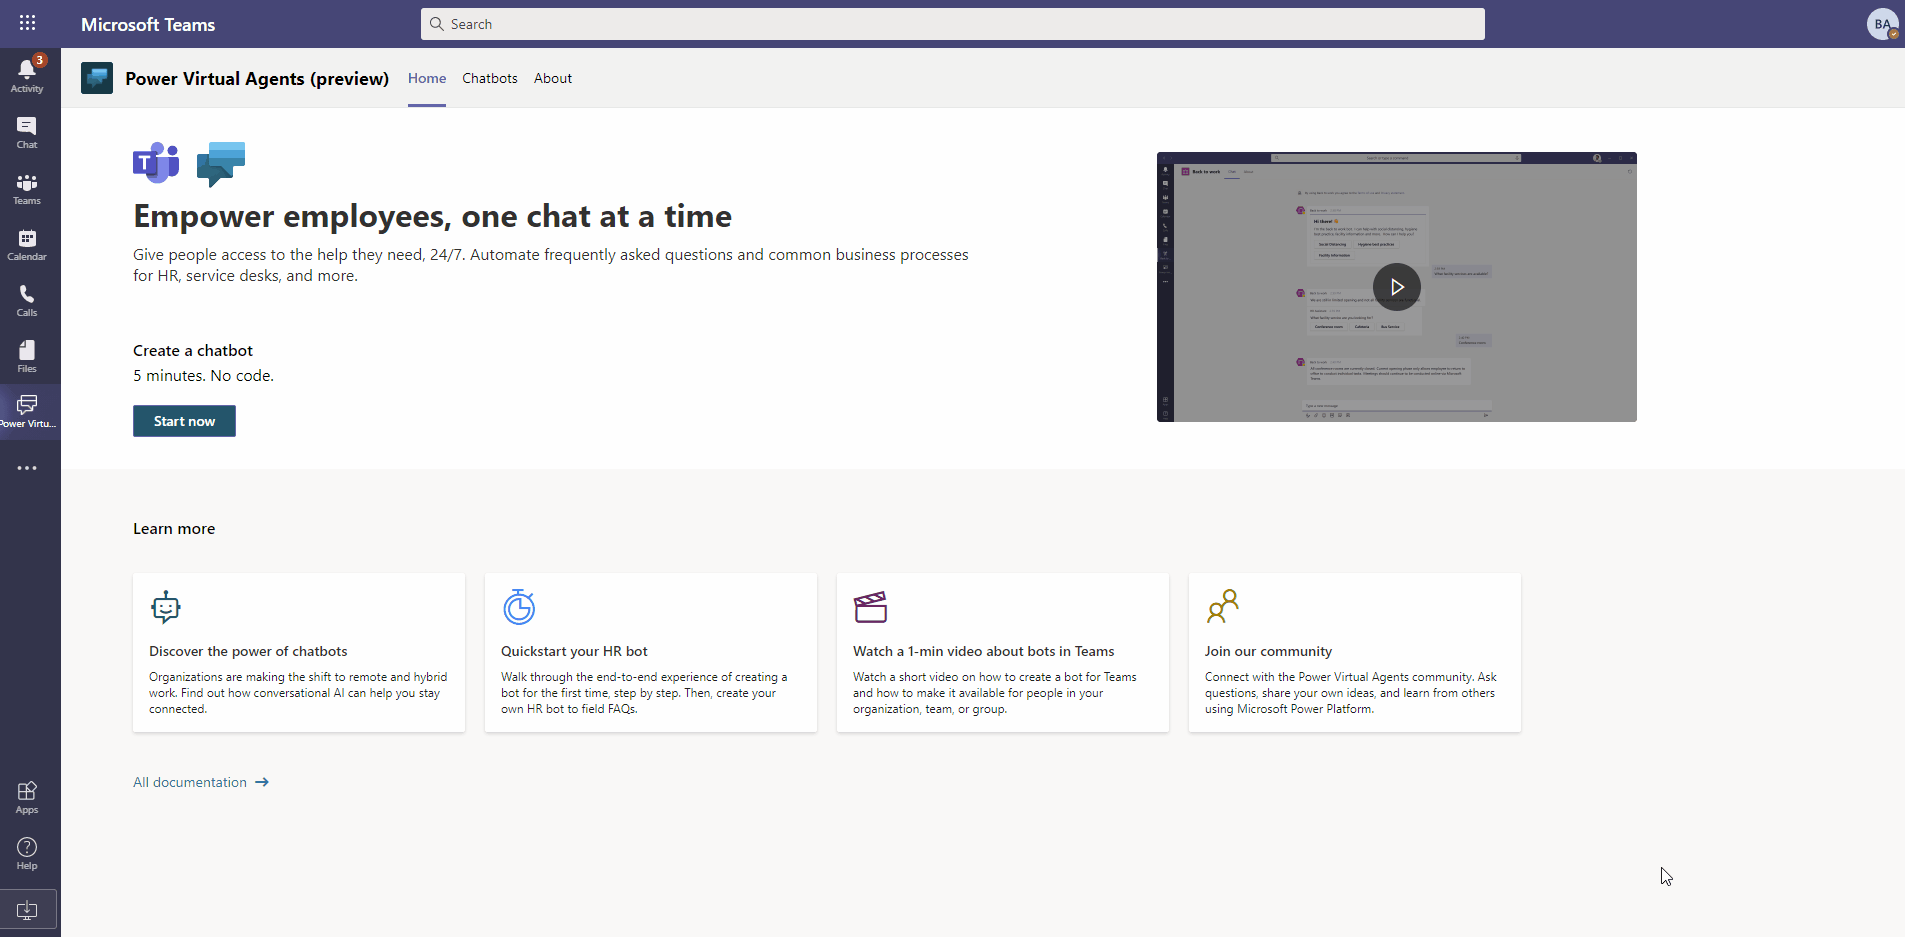This screenshot has height=937, width=1905.
Task: Open the Calendar
Action: (26, 242)
